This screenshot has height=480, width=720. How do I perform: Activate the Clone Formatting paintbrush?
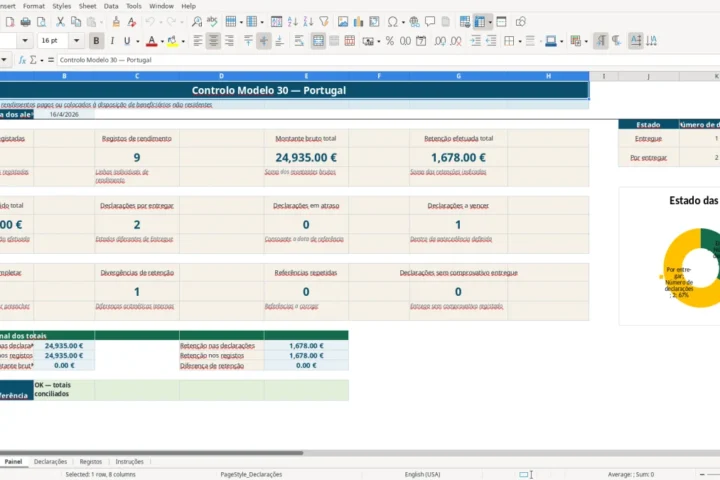(x=116, y=22)
